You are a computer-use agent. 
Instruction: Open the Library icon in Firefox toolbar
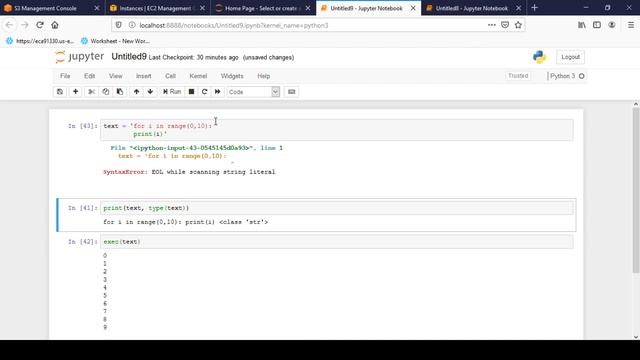click(582, 25)
